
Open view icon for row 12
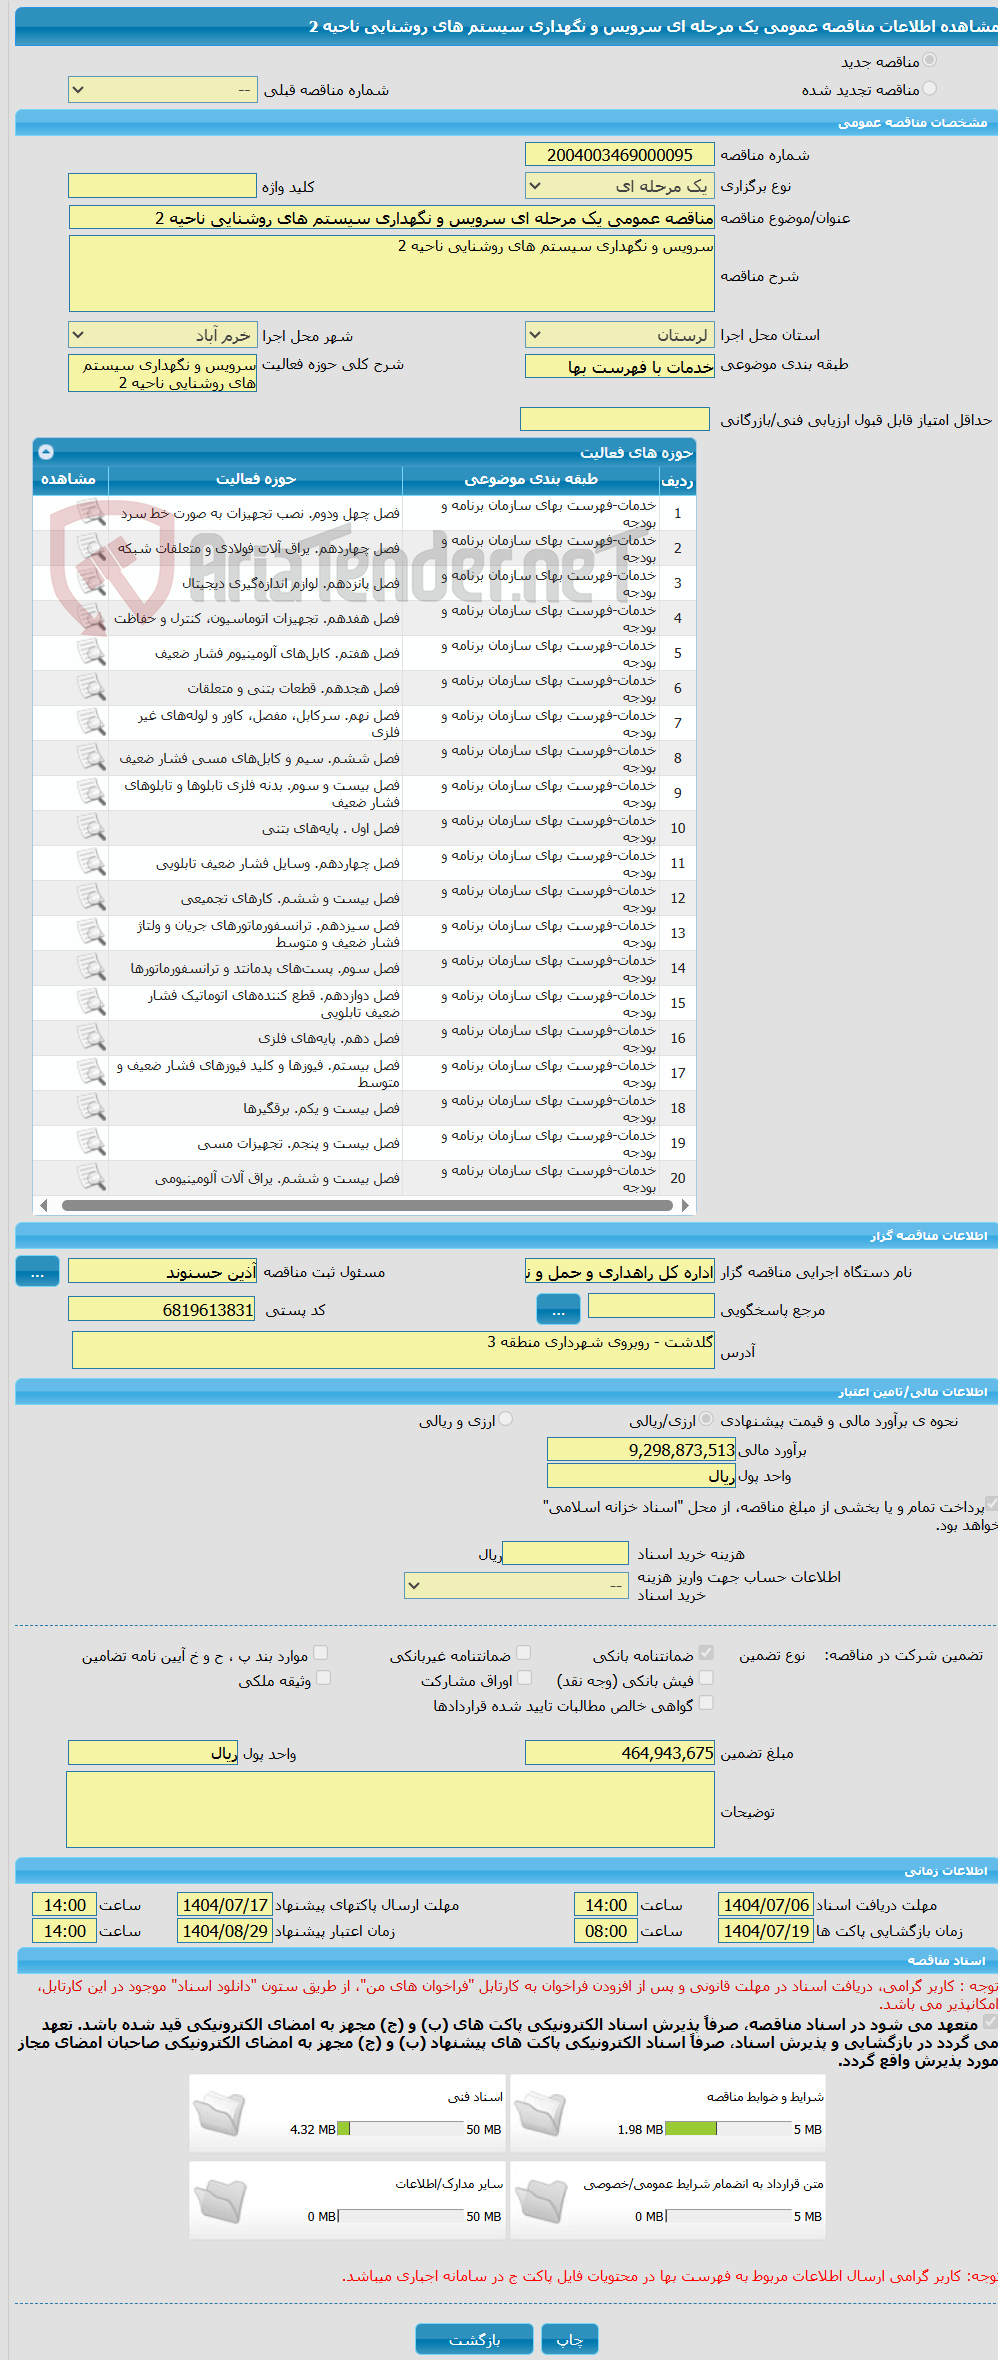point(91,898)
